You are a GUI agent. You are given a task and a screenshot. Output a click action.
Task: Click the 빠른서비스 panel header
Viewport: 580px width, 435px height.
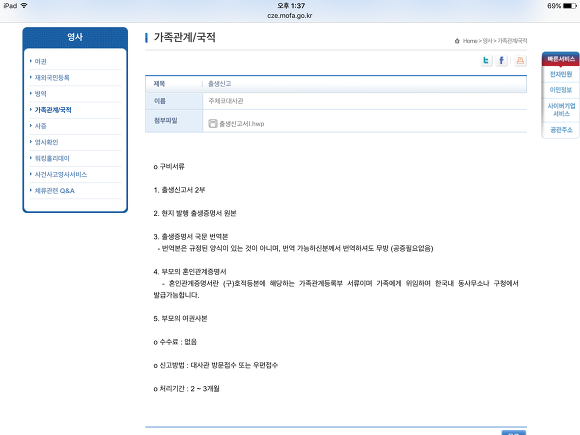point(561,59)
